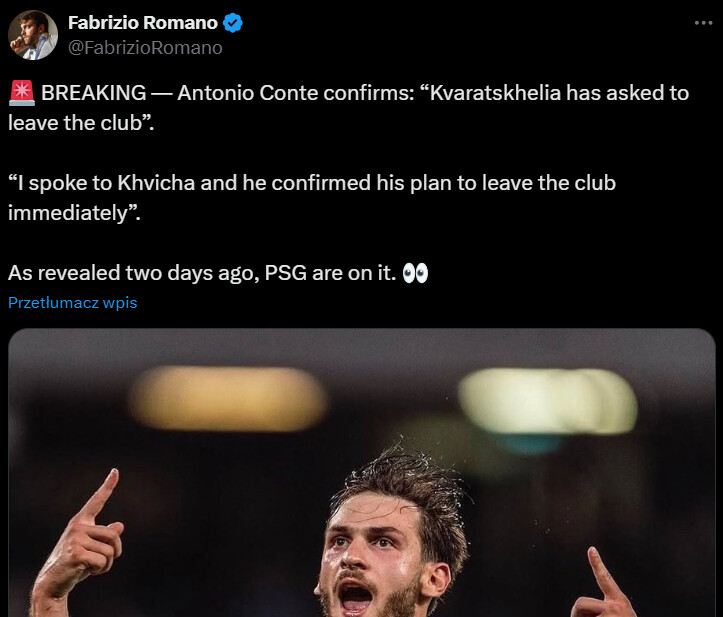Open the three-dot more options menu

tap(702, 23)
